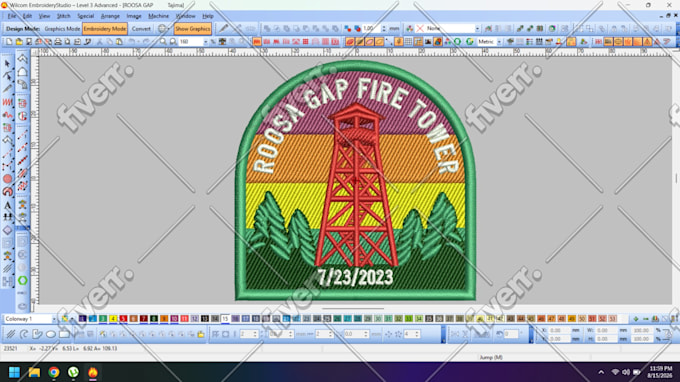This screenshot has height=382, width=680.
Task: Click the Open design folder icon
Action: click(x=19, y=42)
